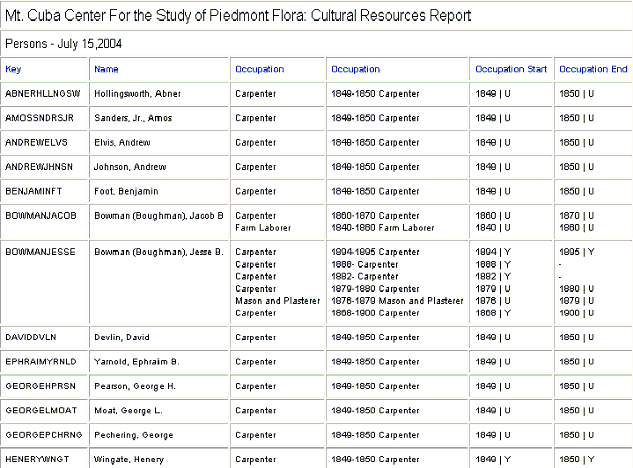633x468 pixels.
Task: Click 'Farm Laborer' in Jacob Bowman's occupation cell
Action: tap(263, 228)
